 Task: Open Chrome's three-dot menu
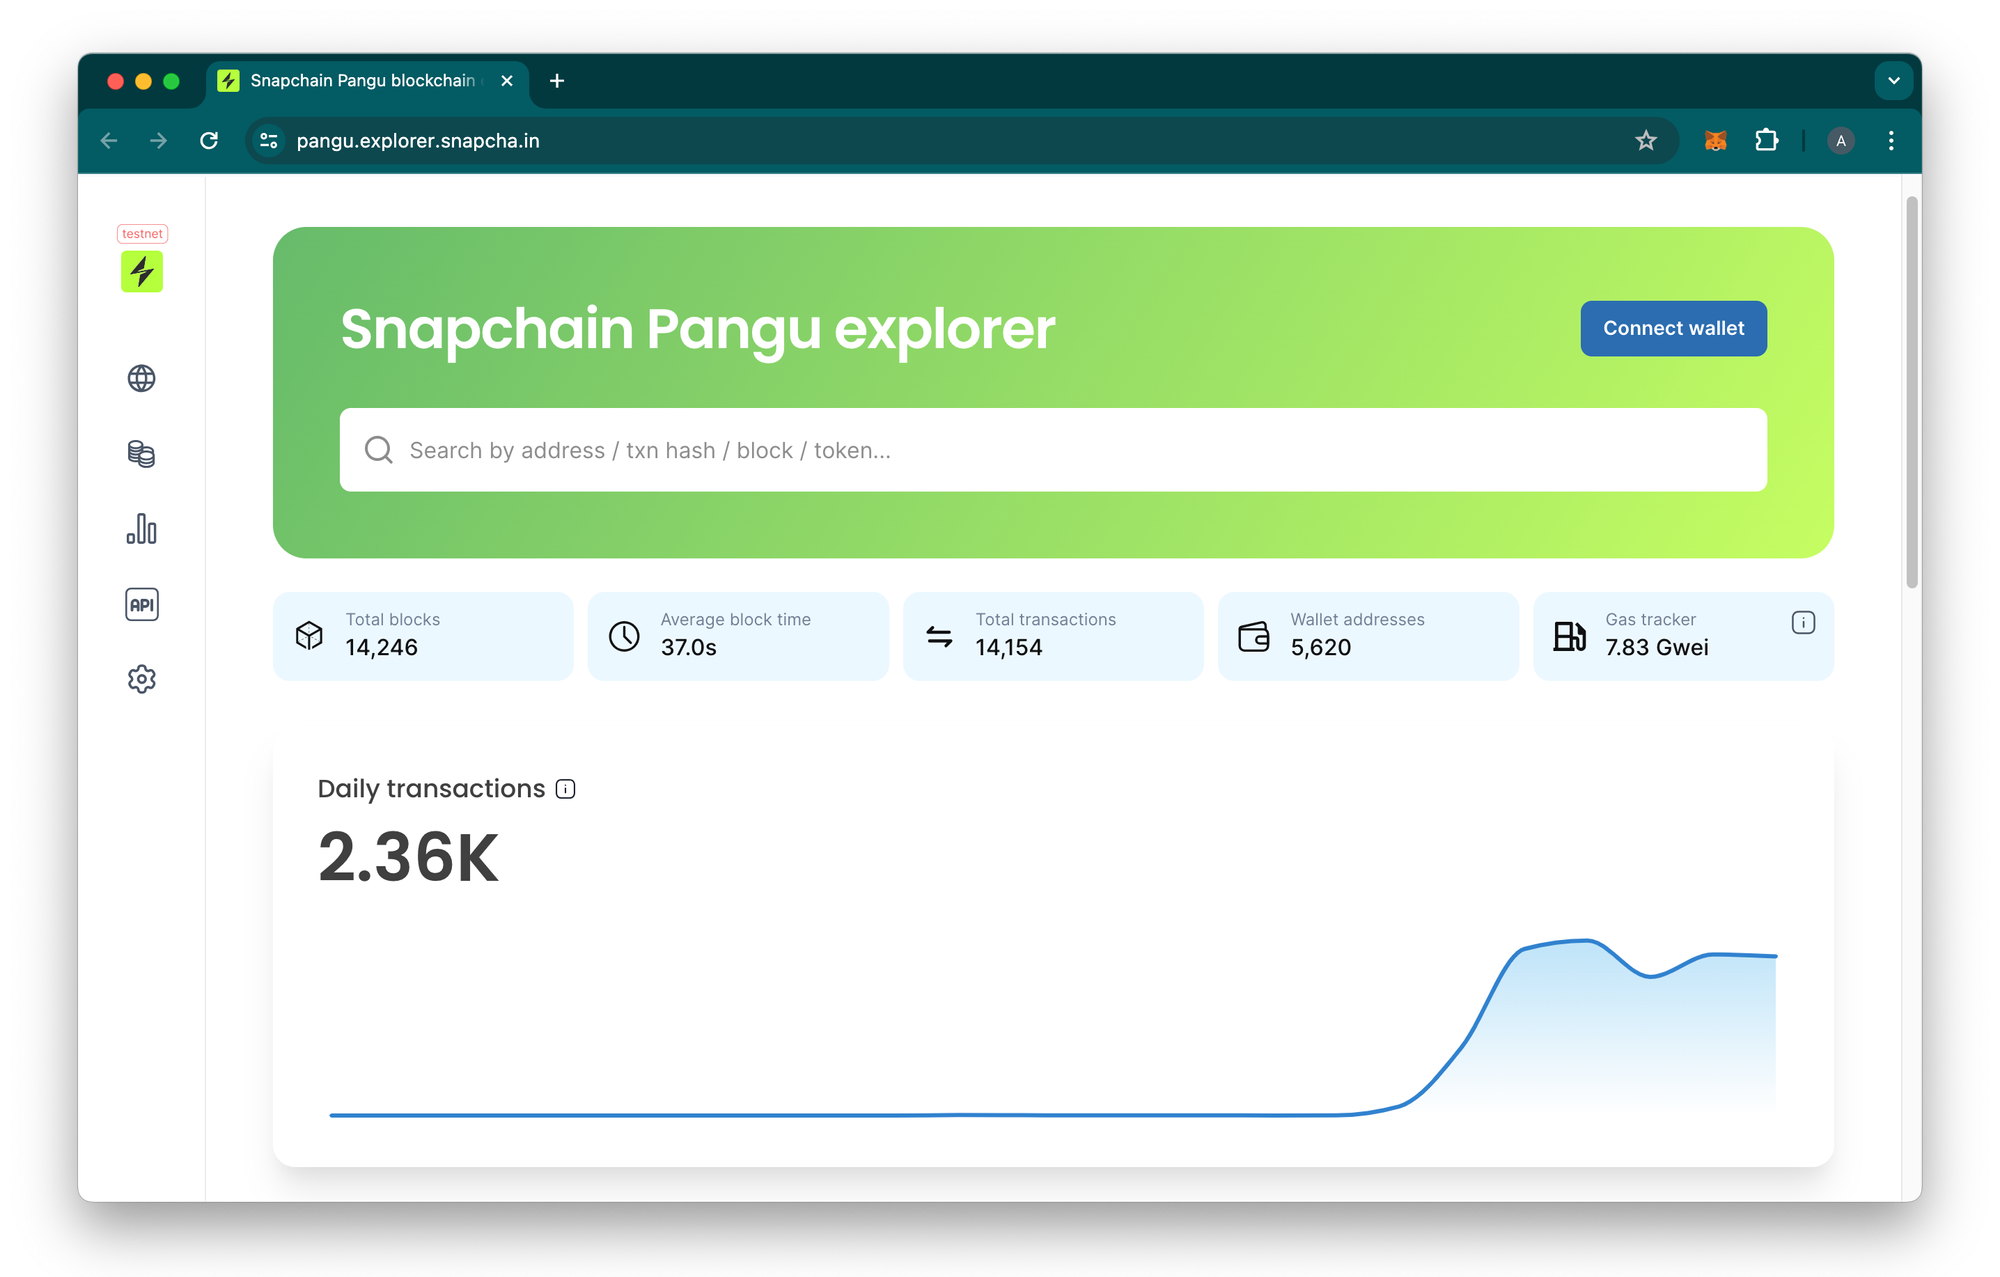(1891, 140)
